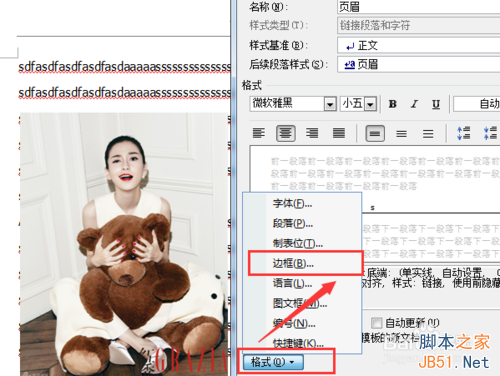500x376 pixels.
Task: Align paragraph text left
Action: click(x=259, y=133)
